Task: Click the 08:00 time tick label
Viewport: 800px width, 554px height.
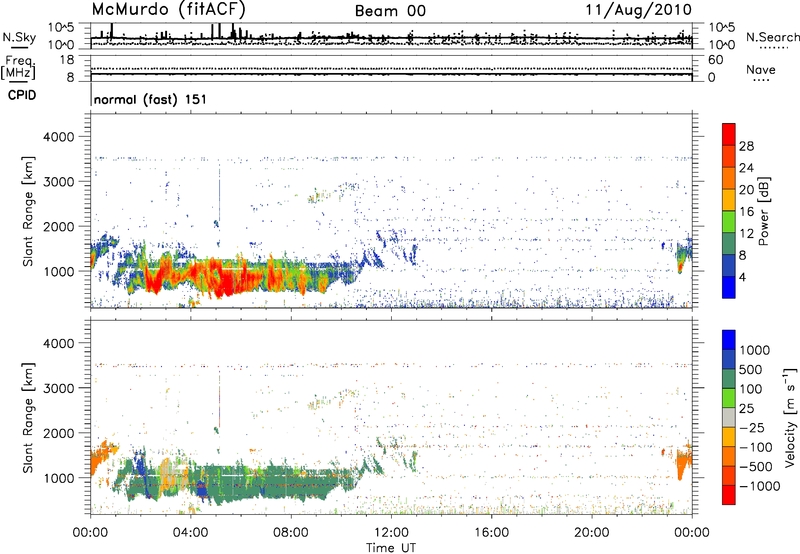Action: click(x=291, y=533)
